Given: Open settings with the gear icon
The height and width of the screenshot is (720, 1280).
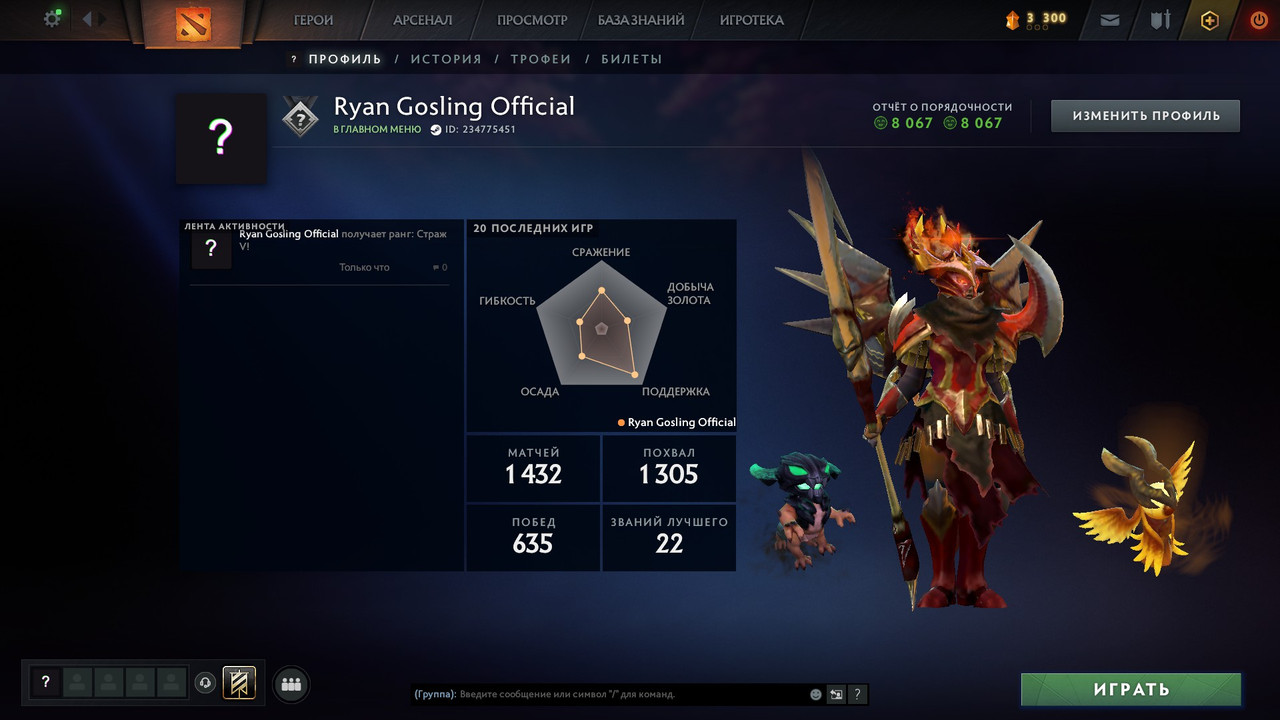Looking at the screenshot, I should [x=52, y=19].
